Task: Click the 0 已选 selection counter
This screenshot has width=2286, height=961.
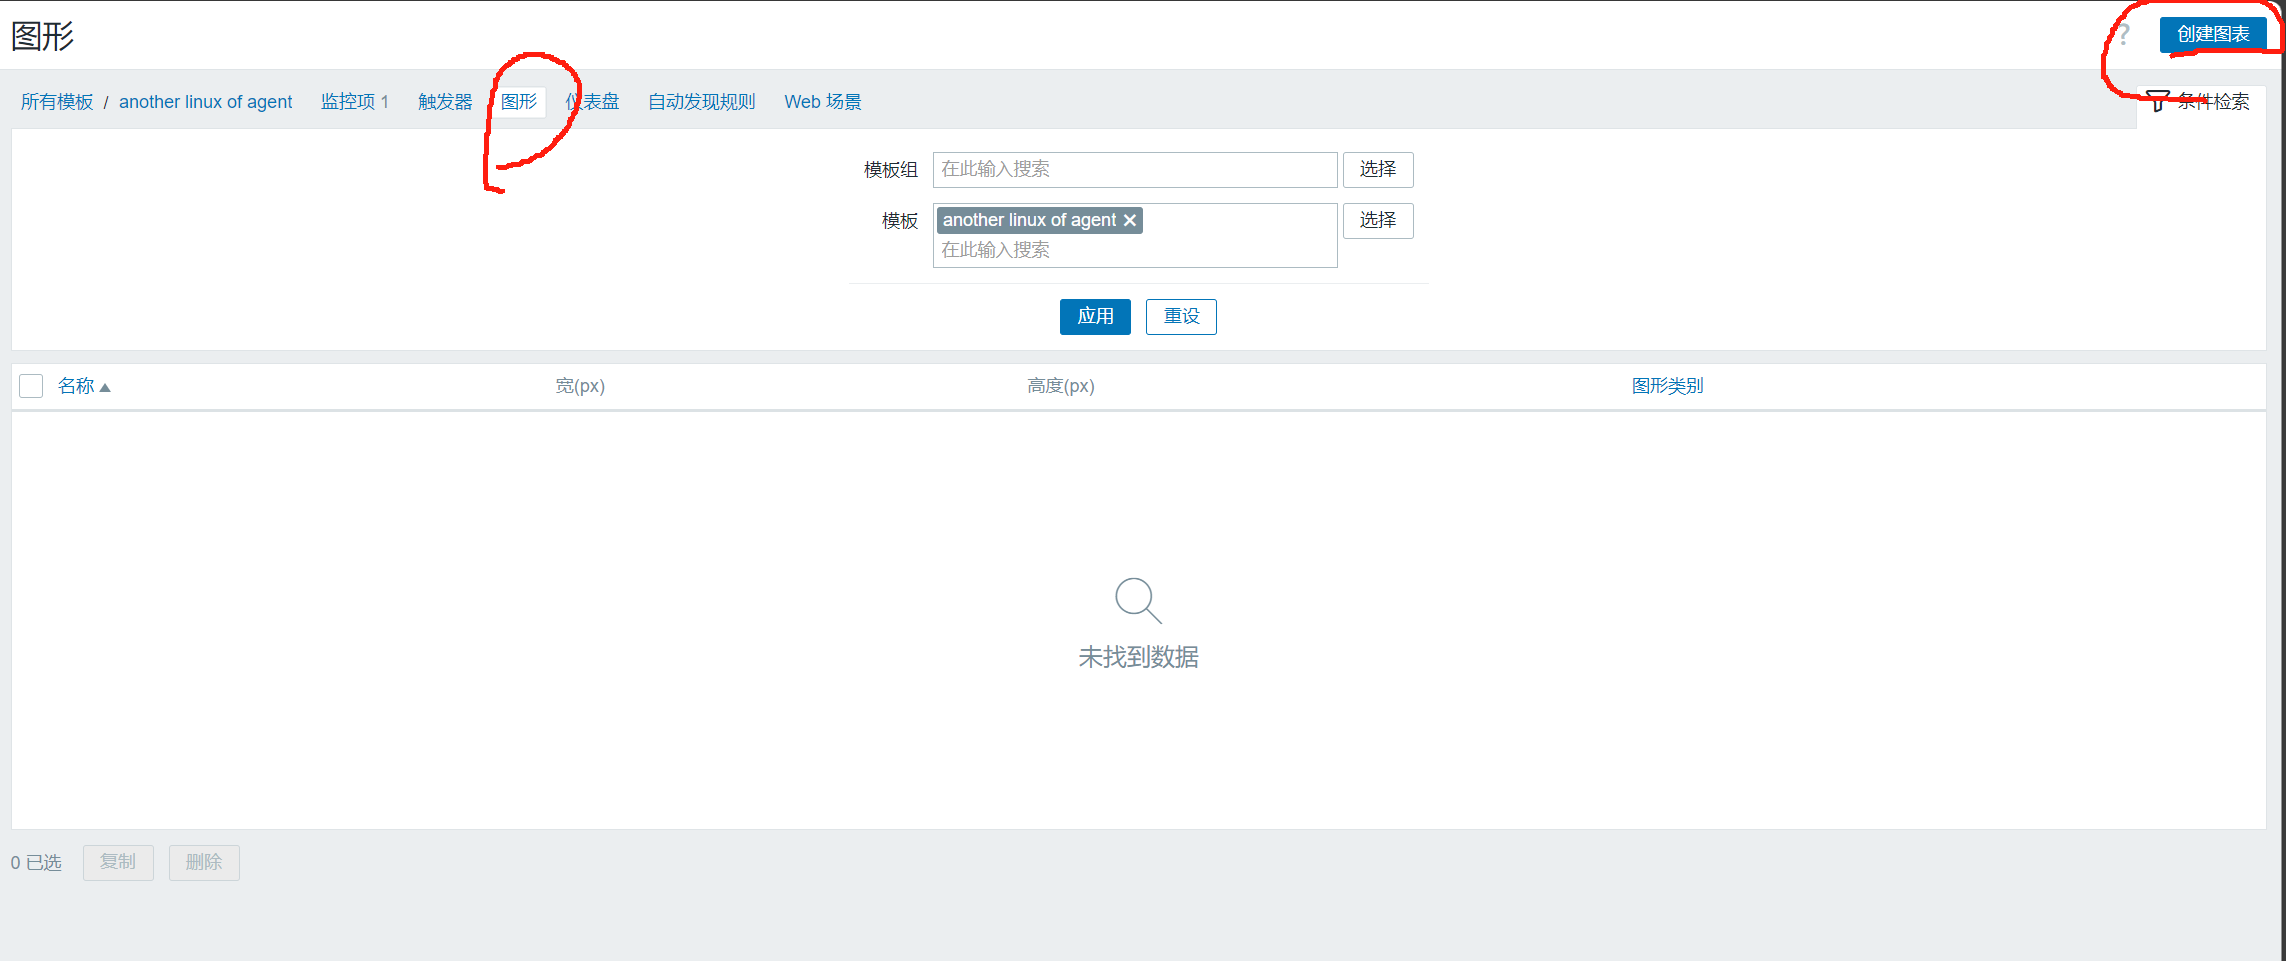Action: point(36,863)
